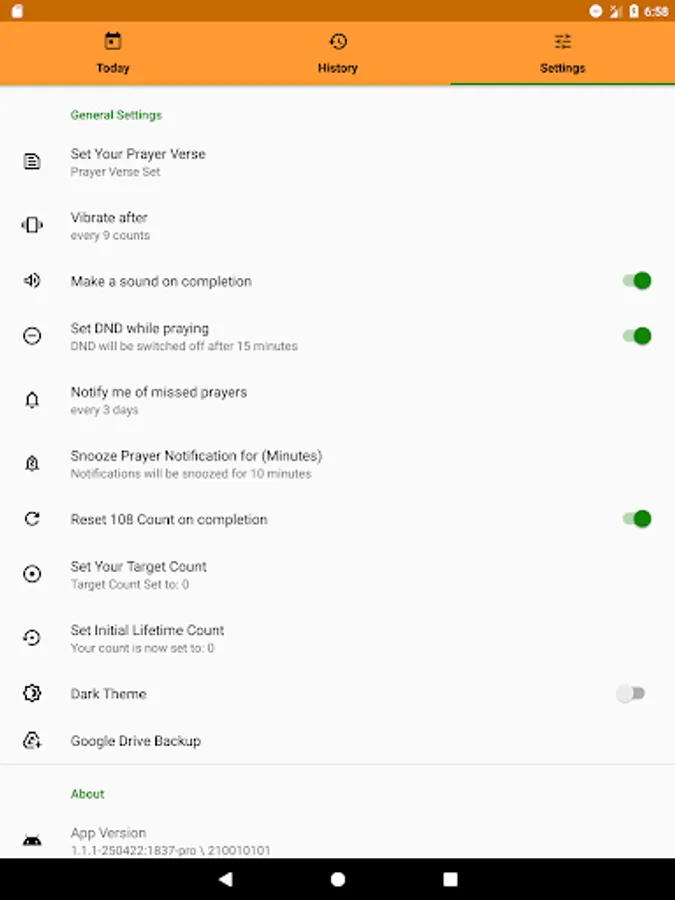This screenshot has width=675, height=900.
Task: Tap the Android home navigation button
Action: point(338,879)
